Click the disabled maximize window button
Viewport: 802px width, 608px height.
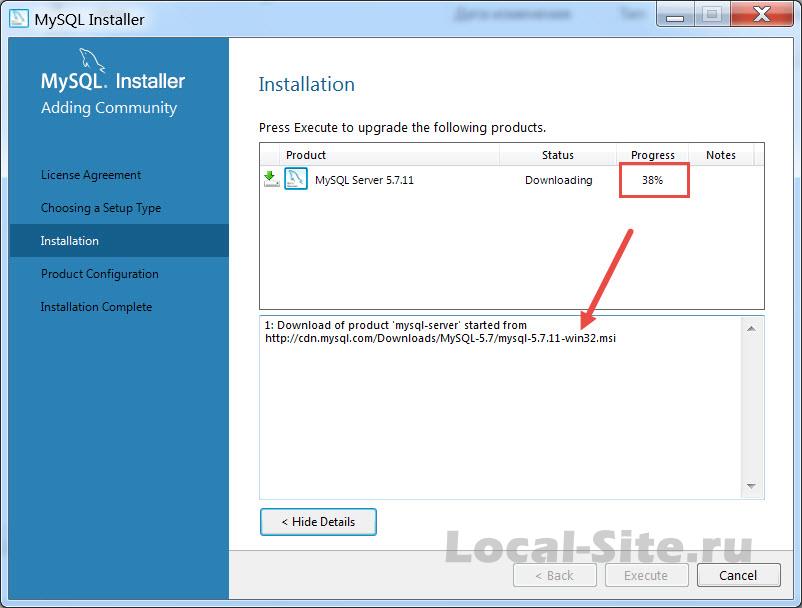(712, 14)
